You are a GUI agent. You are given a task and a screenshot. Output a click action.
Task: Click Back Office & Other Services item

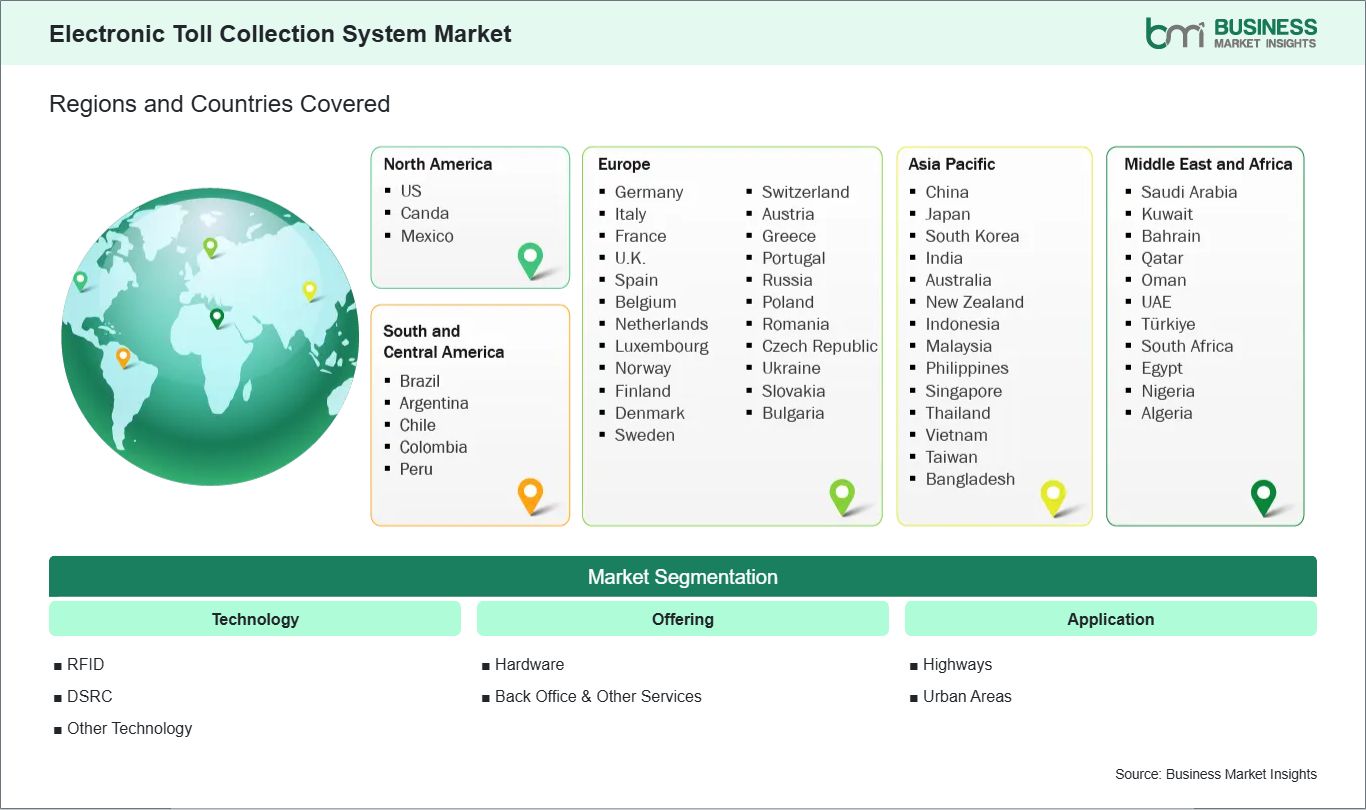tap(597, 696)
